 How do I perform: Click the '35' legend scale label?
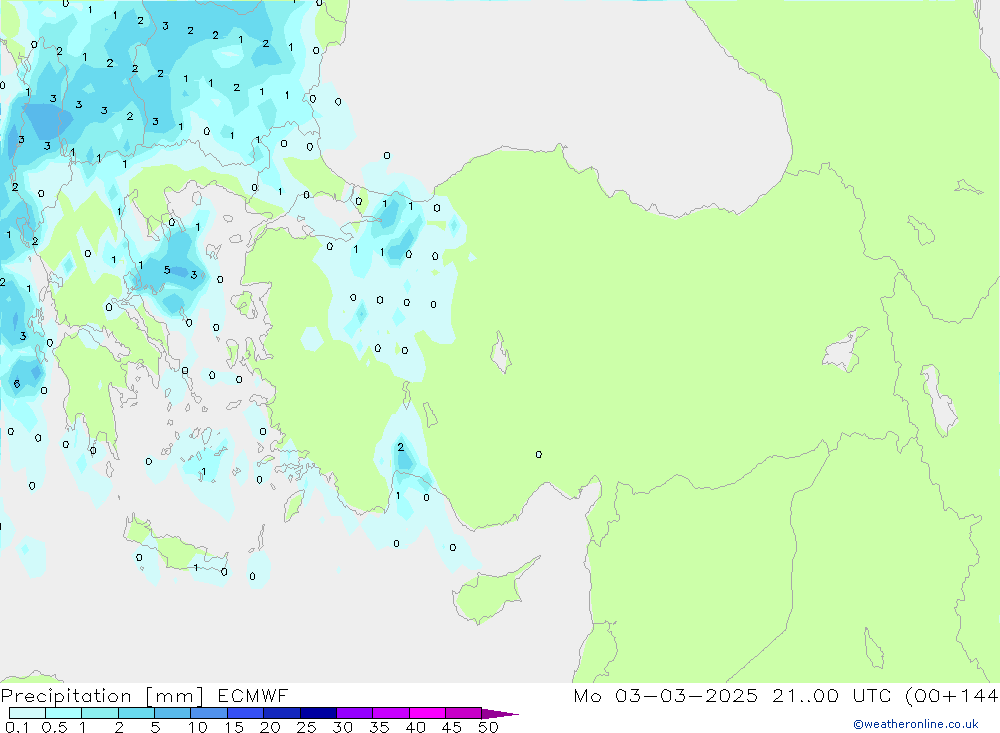tap(379, 727)
